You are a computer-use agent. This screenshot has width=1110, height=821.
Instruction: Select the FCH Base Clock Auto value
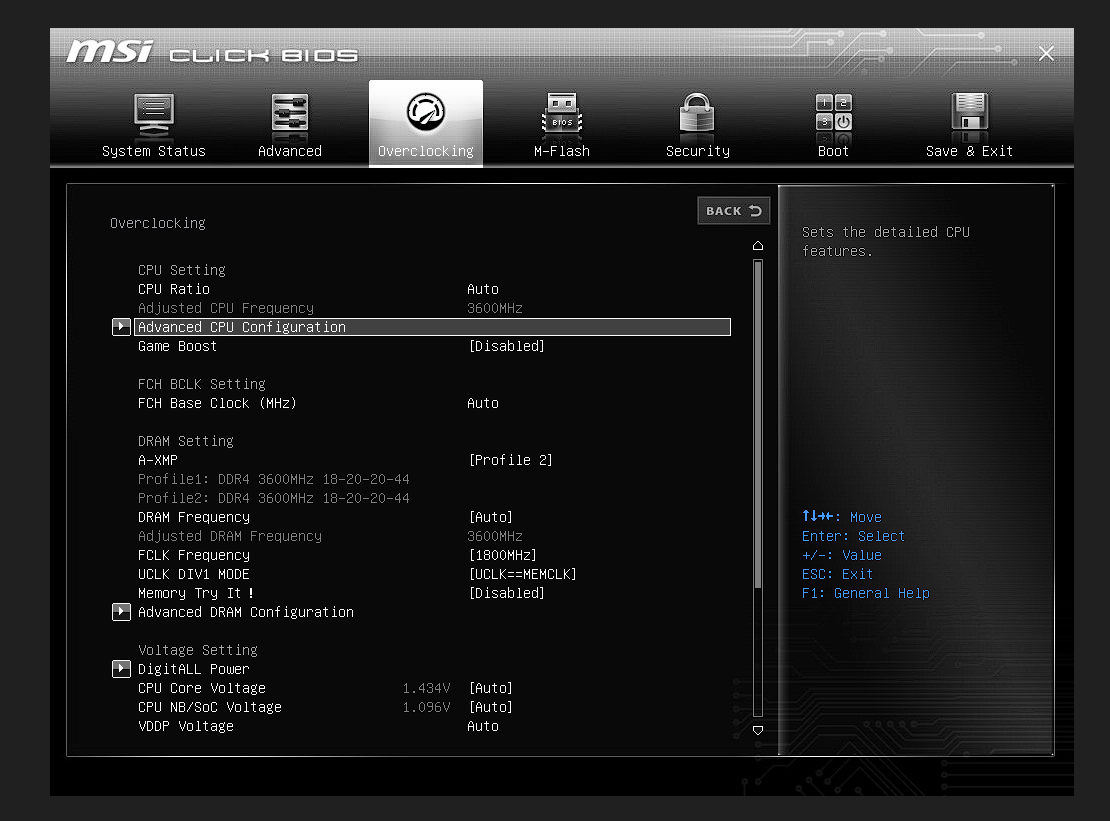[x=483, y=403]
